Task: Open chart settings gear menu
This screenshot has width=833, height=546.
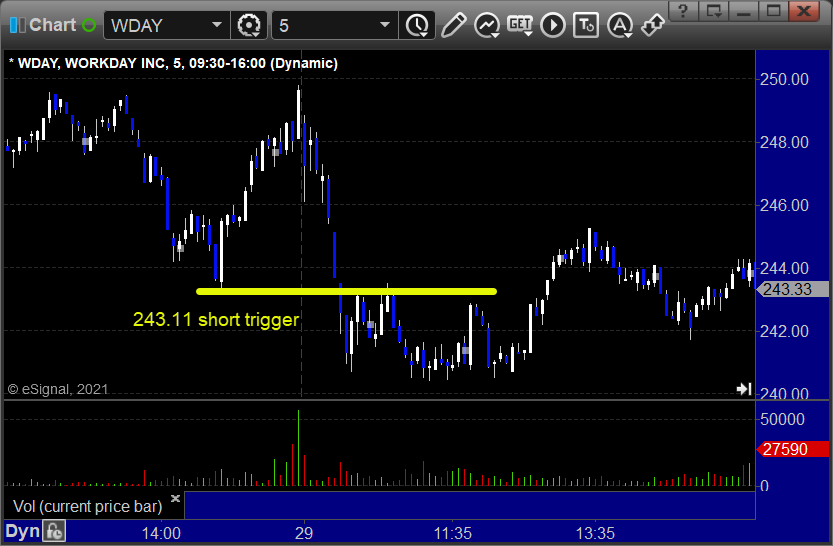Action: 249,25
